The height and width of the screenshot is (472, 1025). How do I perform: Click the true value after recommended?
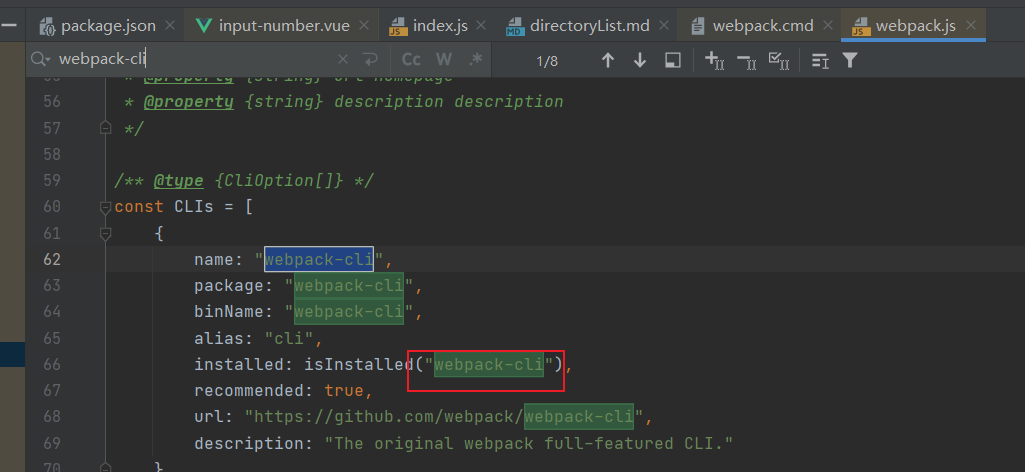344,391
